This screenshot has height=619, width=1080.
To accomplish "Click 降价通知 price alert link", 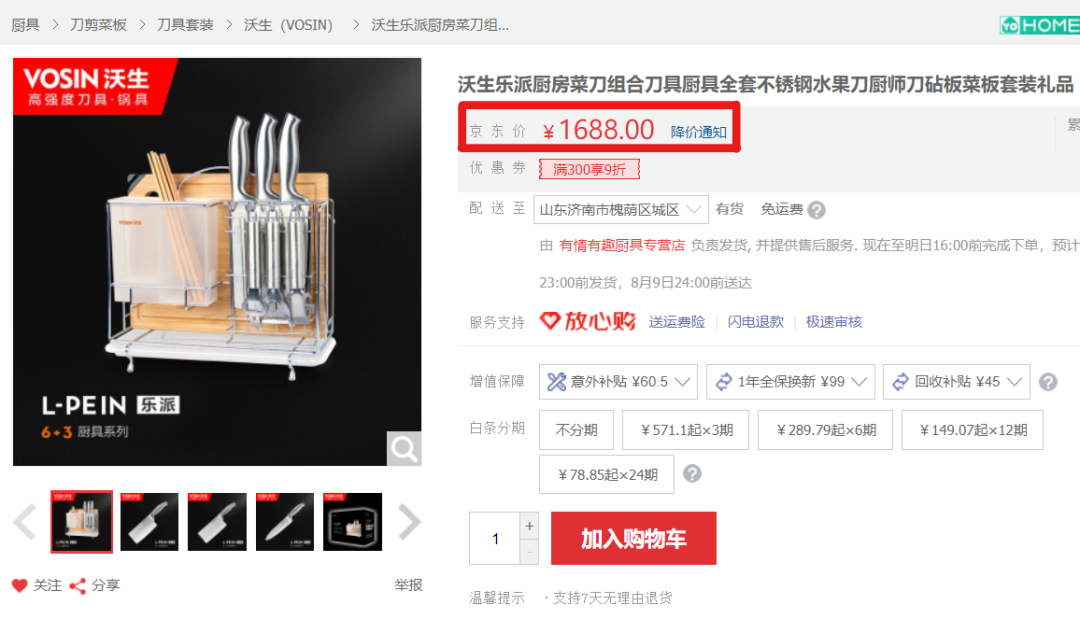I will point(698,132).
